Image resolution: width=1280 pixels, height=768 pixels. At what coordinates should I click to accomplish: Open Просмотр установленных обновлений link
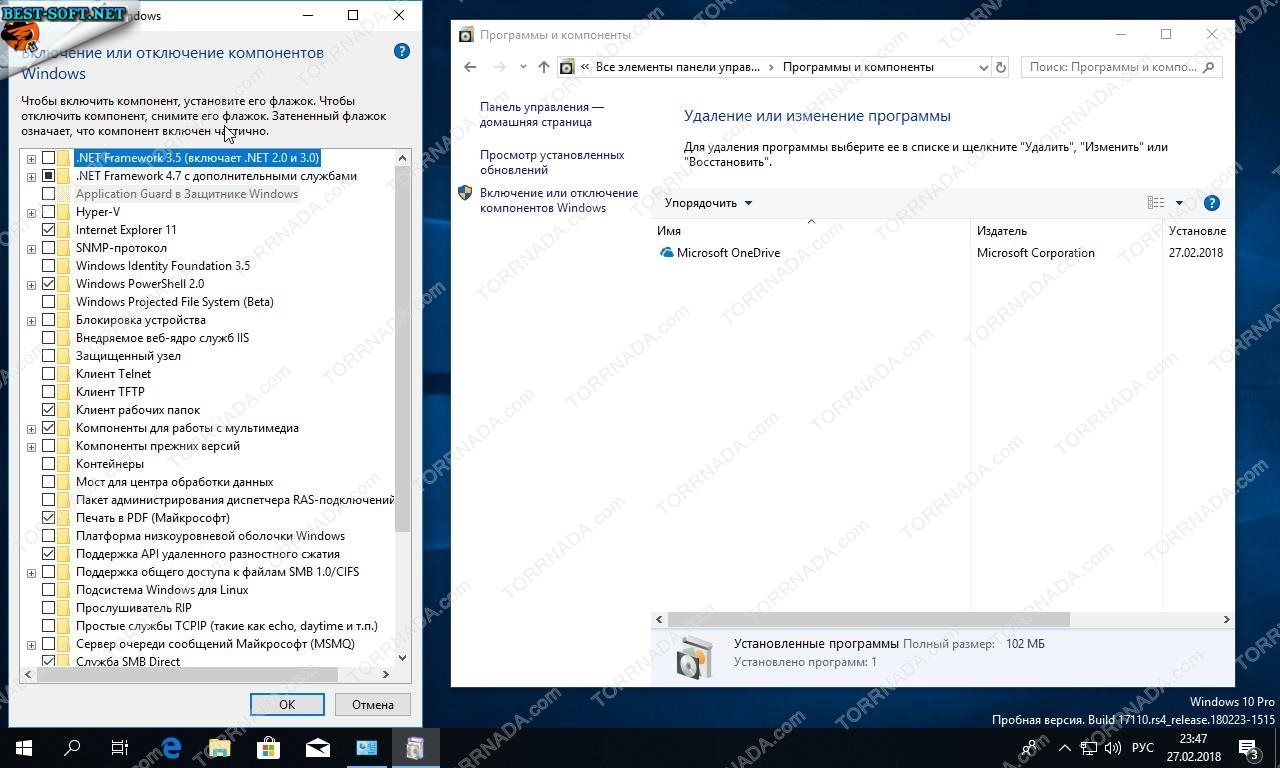click(x=552, y=162)
